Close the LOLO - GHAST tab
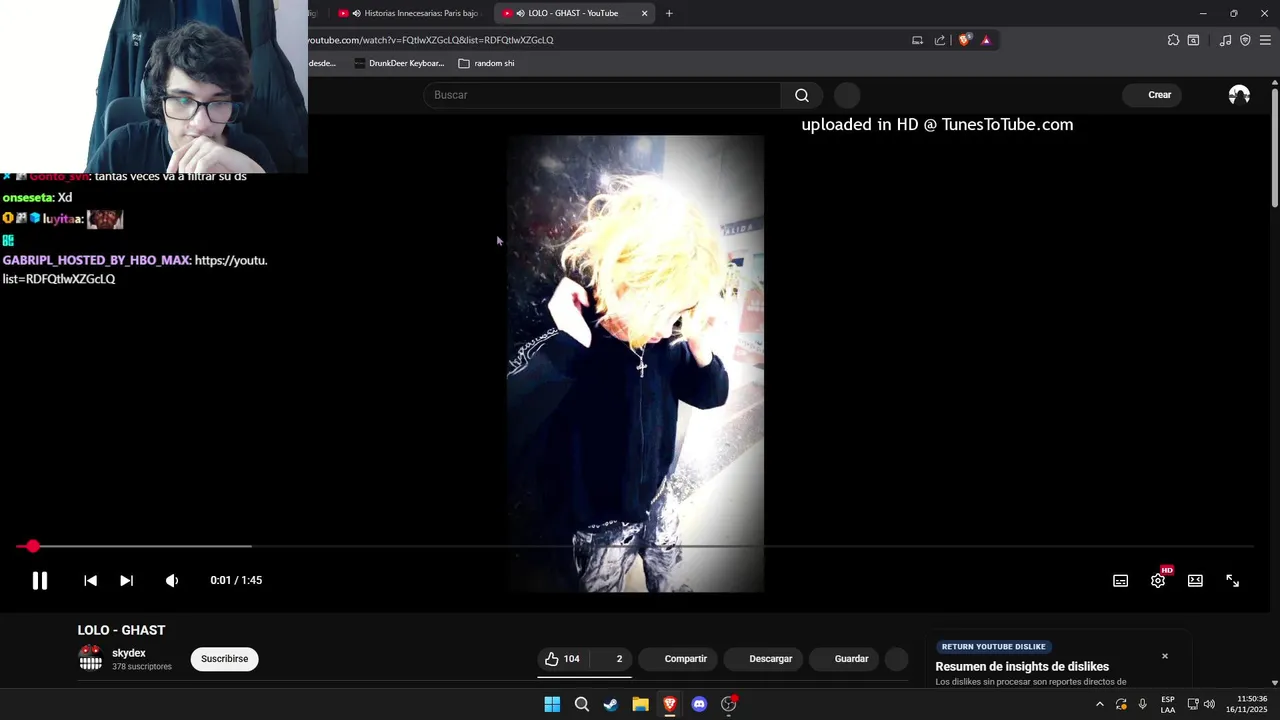The image size is (1280, 720). click(x=645, y=13)
